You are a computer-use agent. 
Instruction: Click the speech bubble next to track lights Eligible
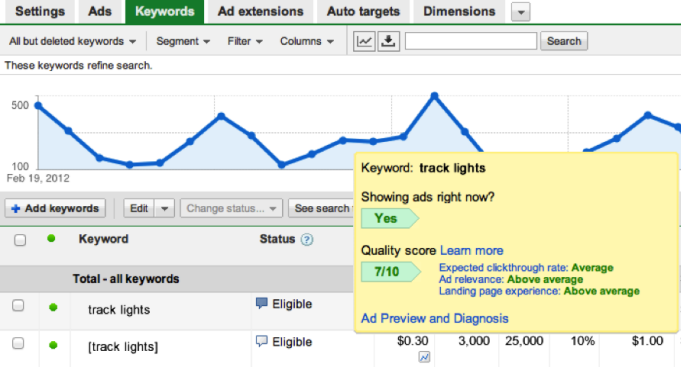tap(261, 303)
